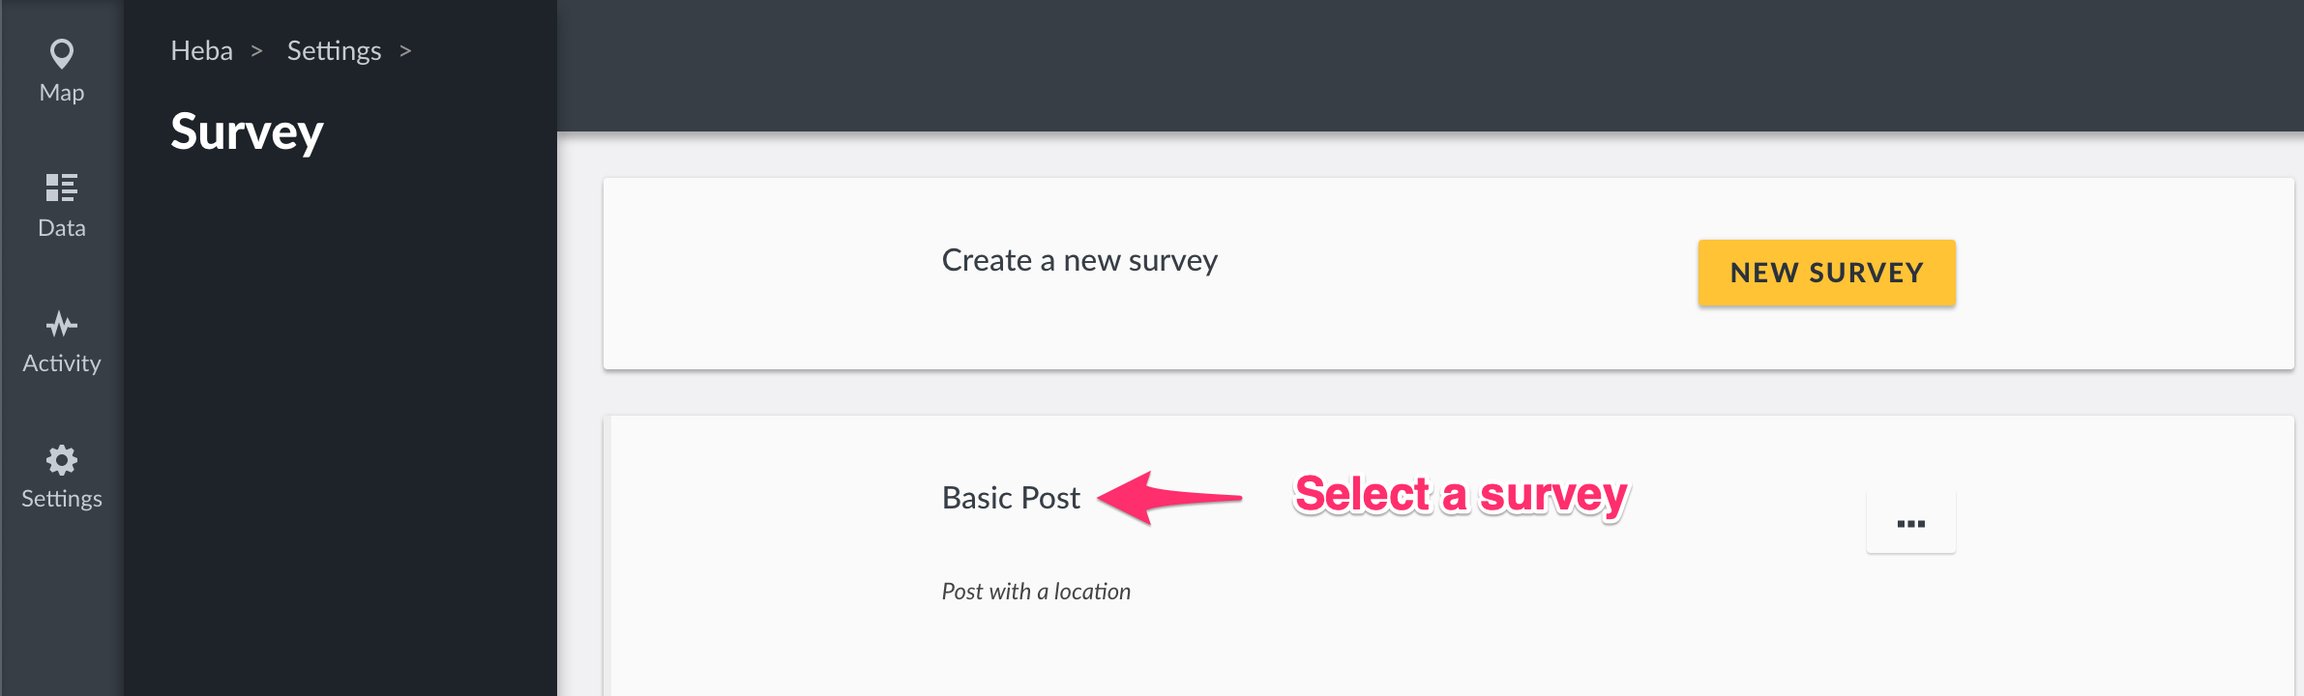Open the Data grid icon

62,188
